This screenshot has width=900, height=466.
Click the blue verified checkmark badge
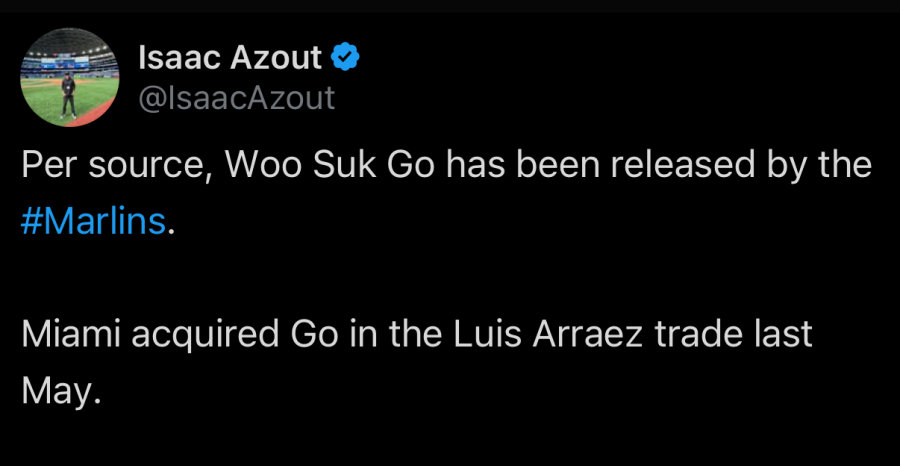(345, 59)
